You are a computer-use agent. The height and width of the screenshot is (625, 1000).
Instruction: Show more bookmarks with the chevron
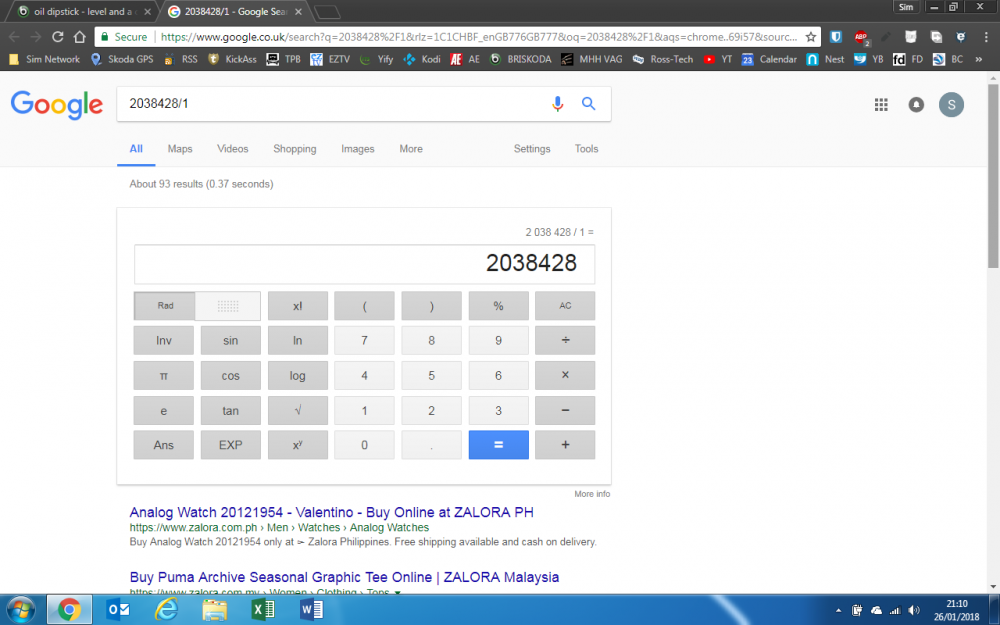(x=978, y=59)
